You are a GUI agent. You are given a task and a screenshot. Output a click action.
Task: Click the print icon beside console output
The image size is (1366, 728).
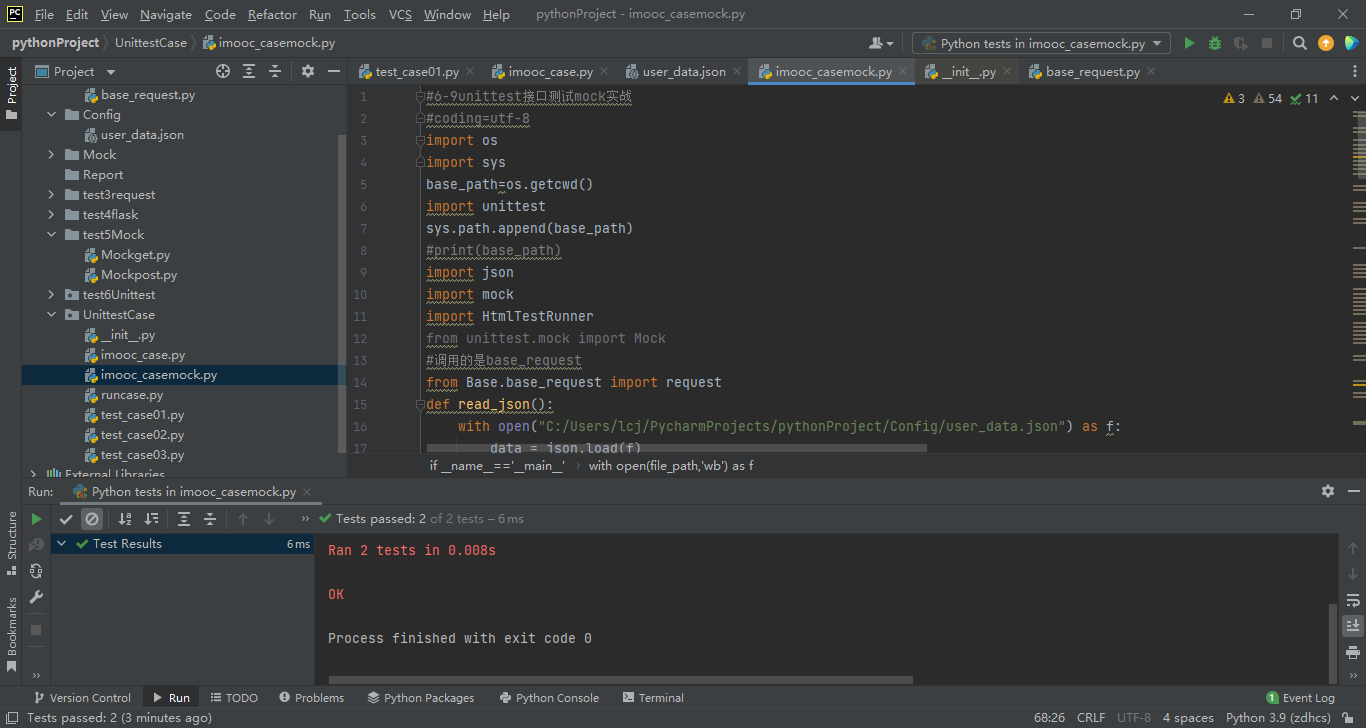(1353, 652)
